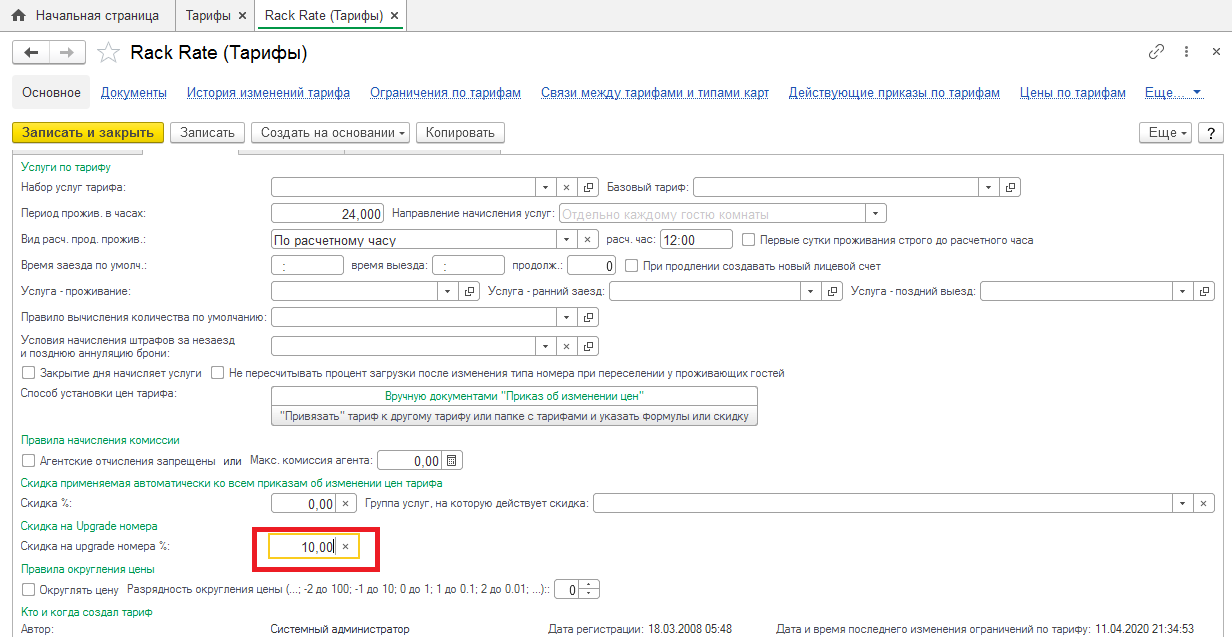Copy link via the chain icon

[x=1156, y=52]
